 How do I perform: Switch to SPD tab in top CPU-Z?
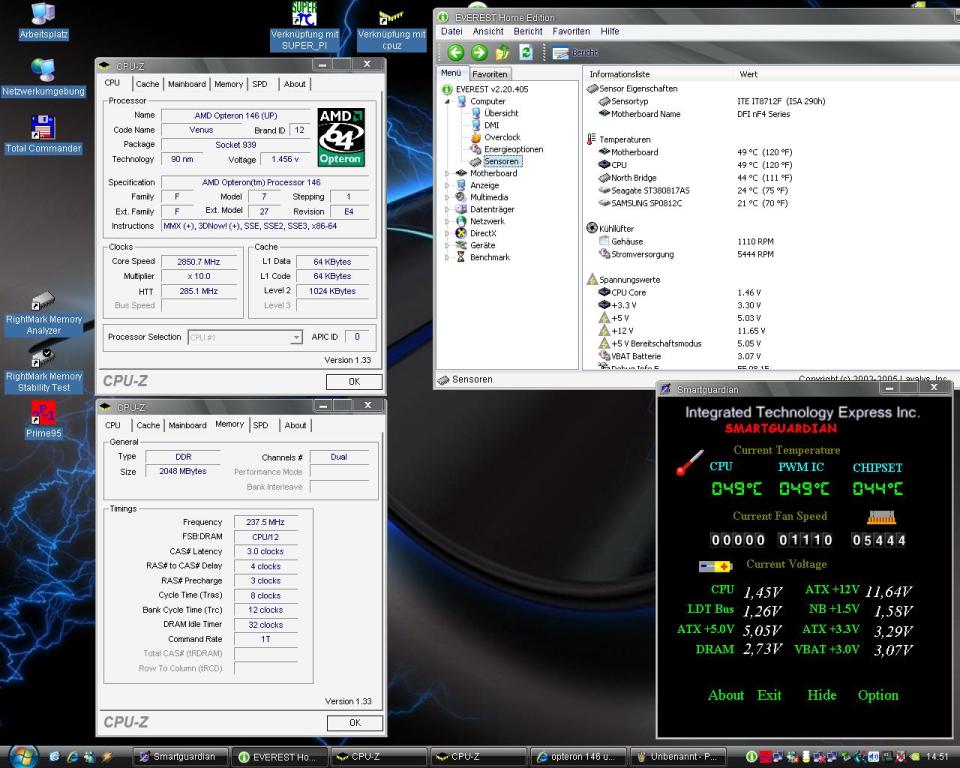[260, 84]
